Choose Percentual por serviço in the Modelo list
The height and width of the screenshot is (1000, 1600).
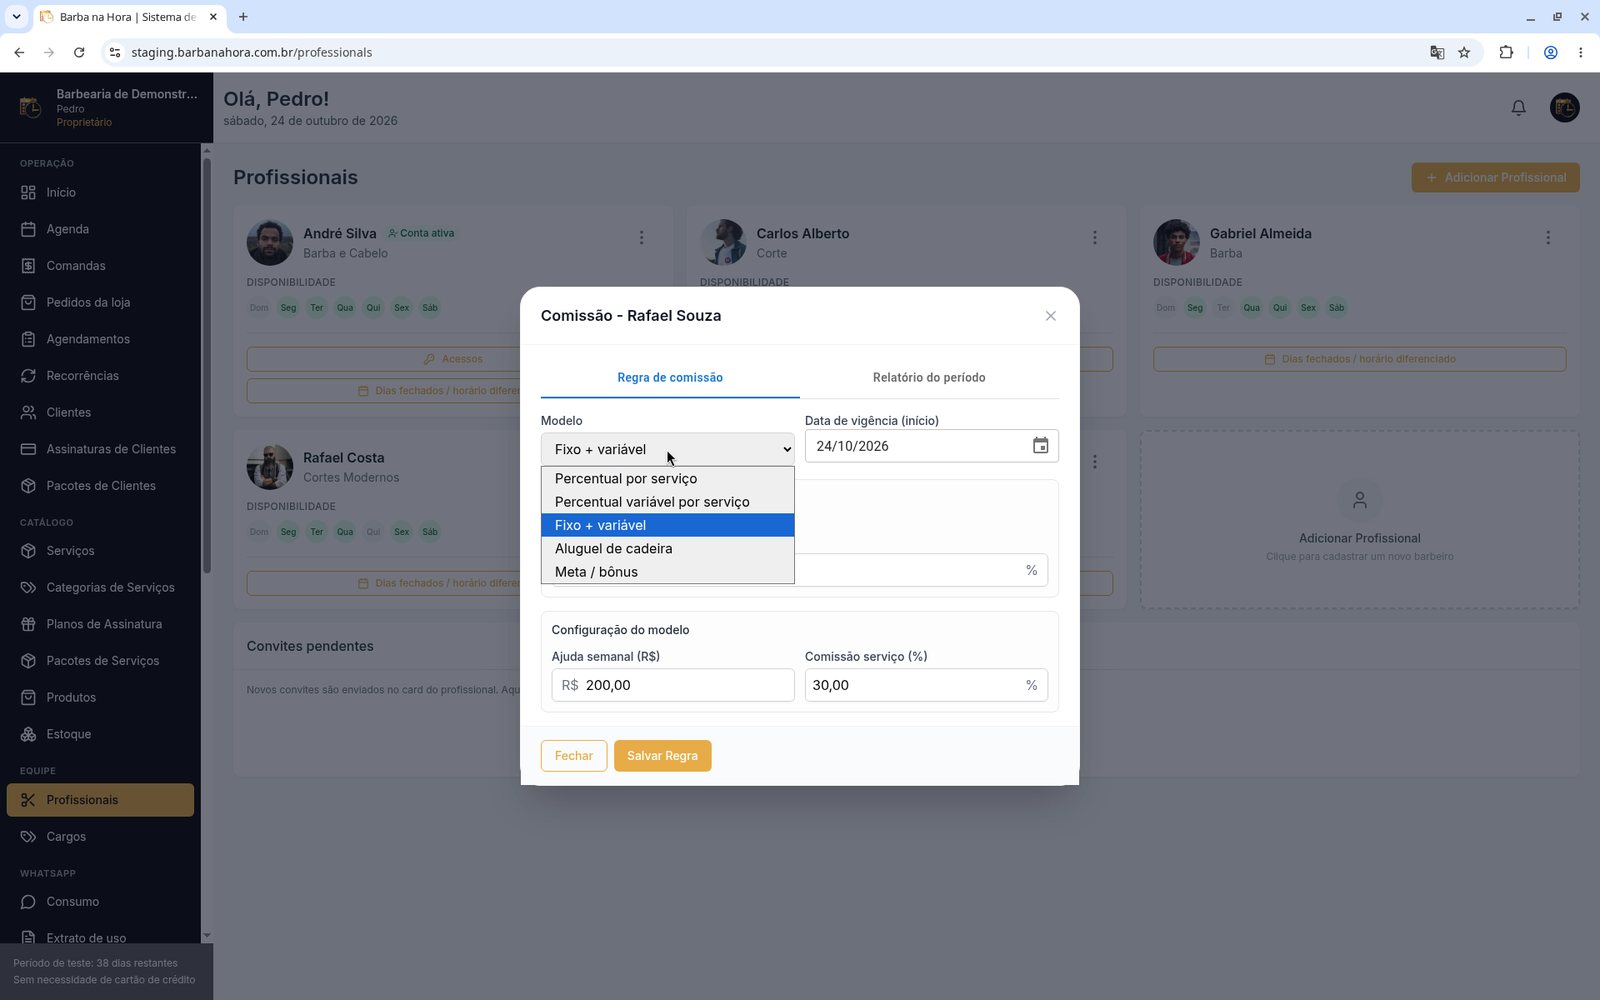point(667,478)
